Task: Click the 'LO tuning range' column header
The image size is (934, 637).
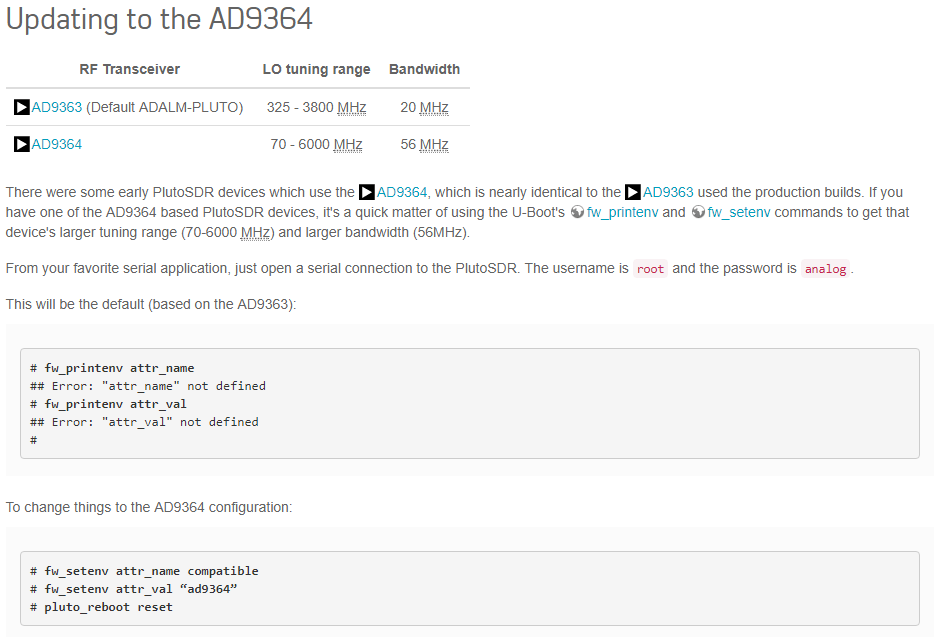Action: pos(316,69)
